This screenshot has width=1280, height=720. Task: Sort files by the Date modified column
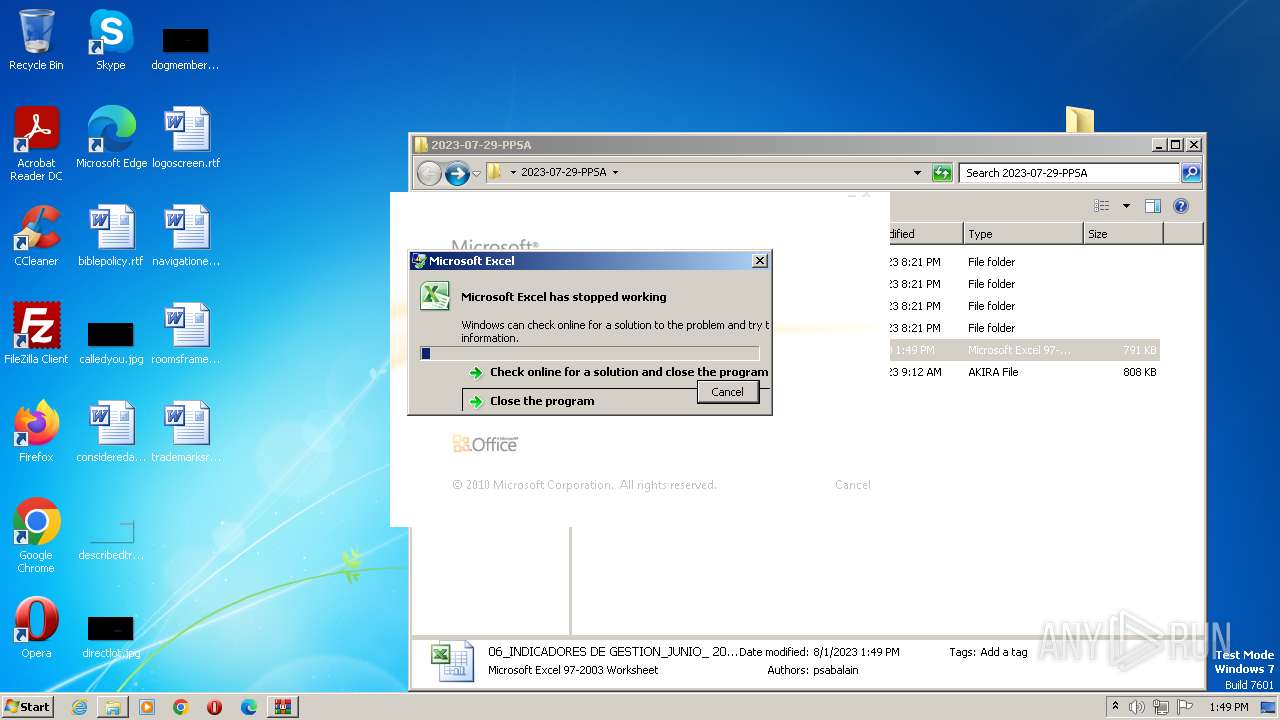point(926,234)
